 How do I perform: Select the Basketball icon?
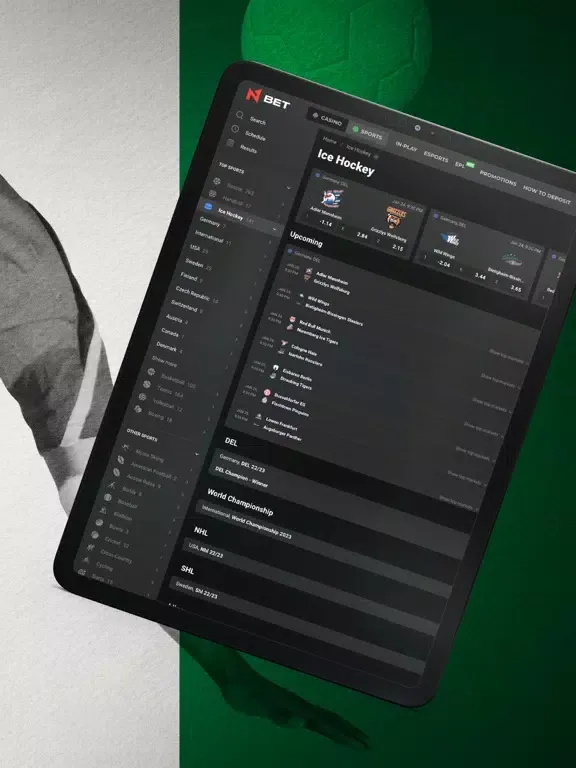tap(151, 372)
